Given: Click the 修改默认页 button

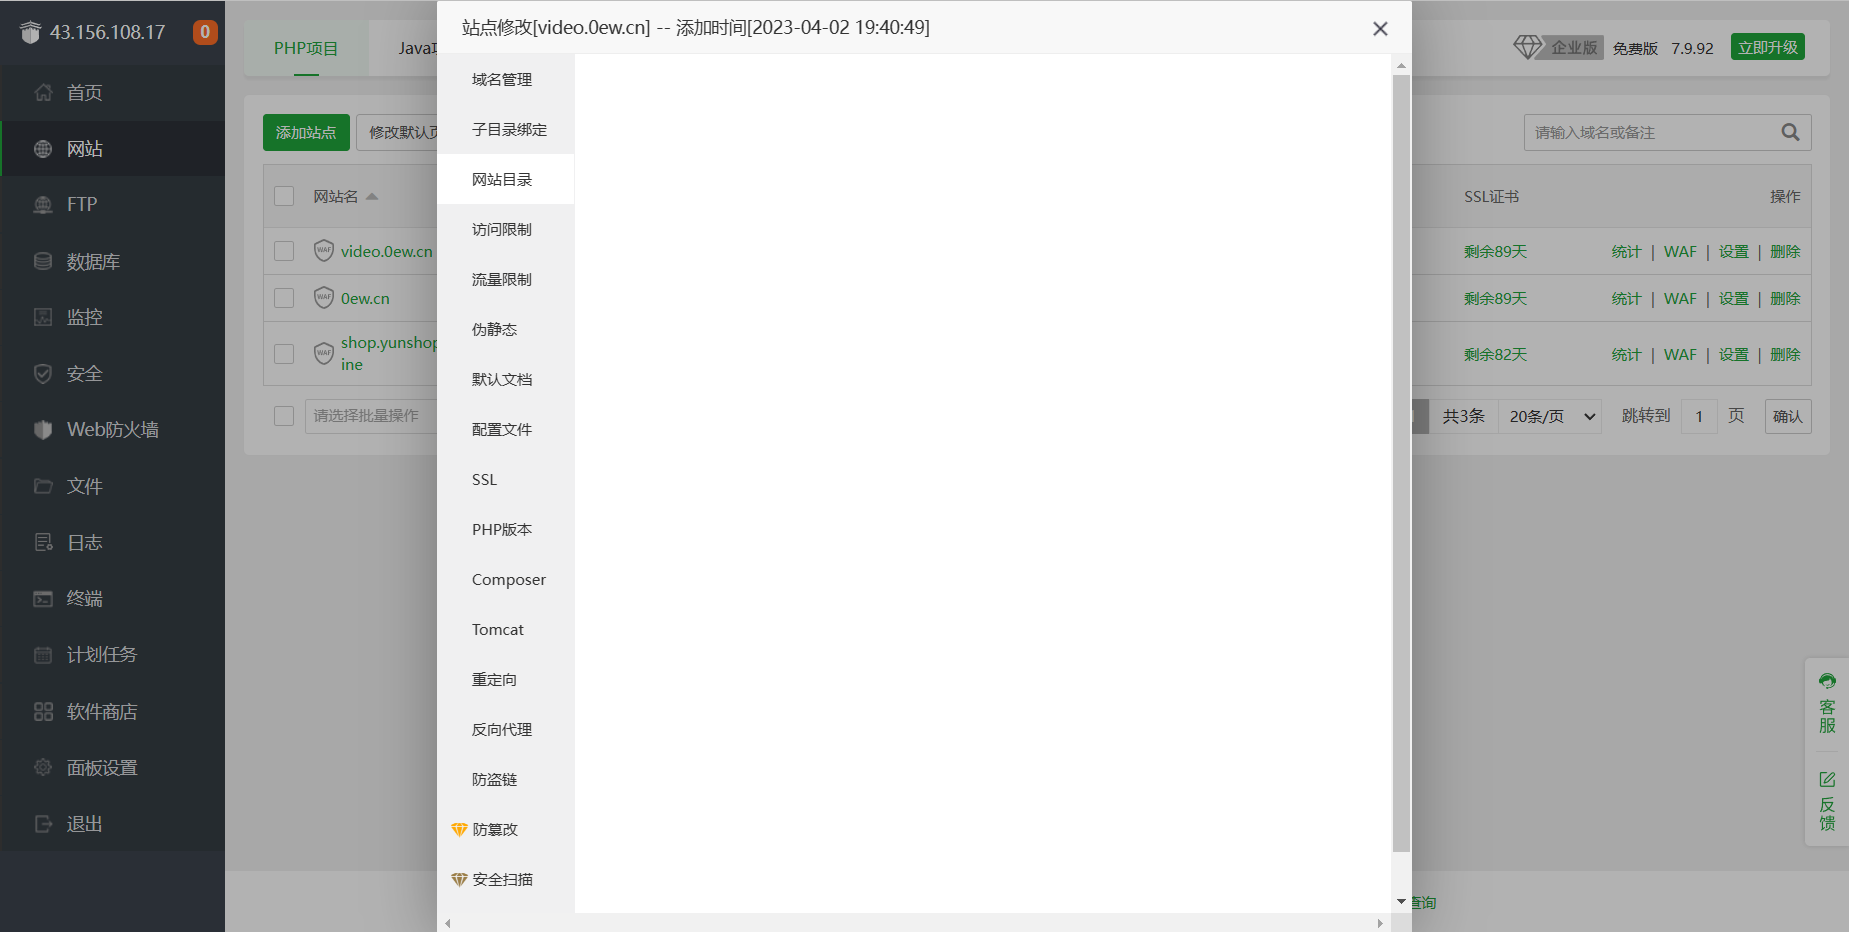Looking at the screenshot, I should tap(397, 132).
